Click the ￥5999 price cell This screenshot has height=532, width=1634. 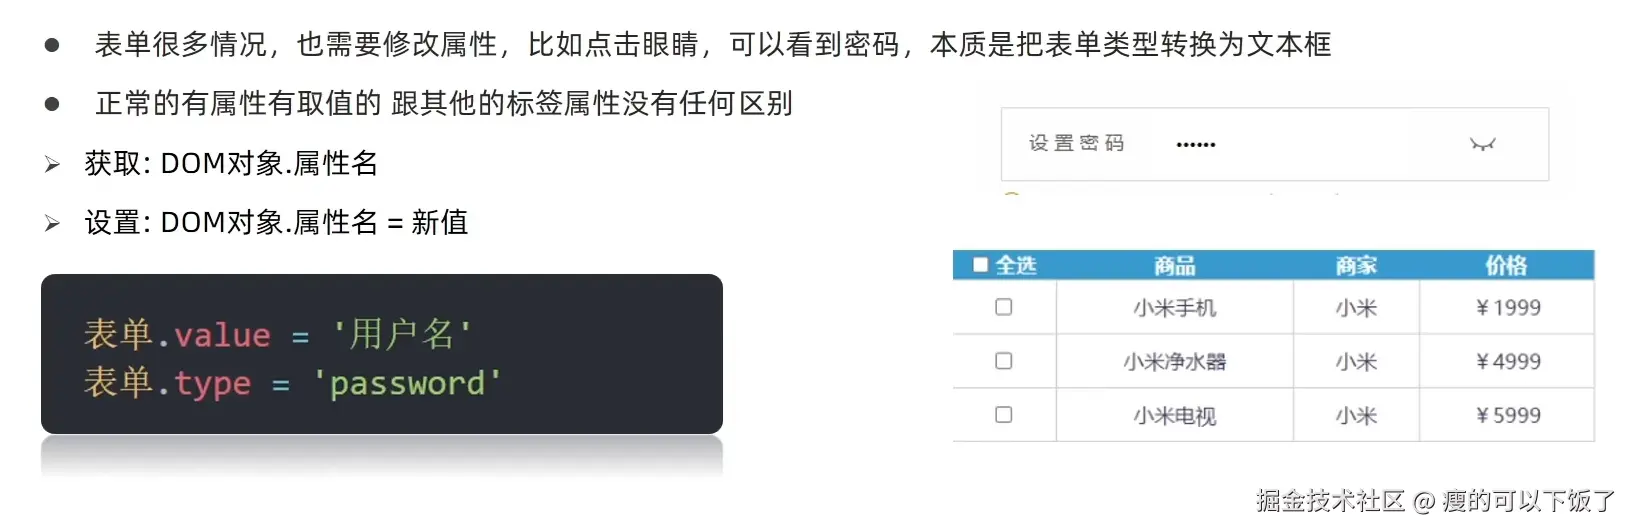coord(1508,416)
